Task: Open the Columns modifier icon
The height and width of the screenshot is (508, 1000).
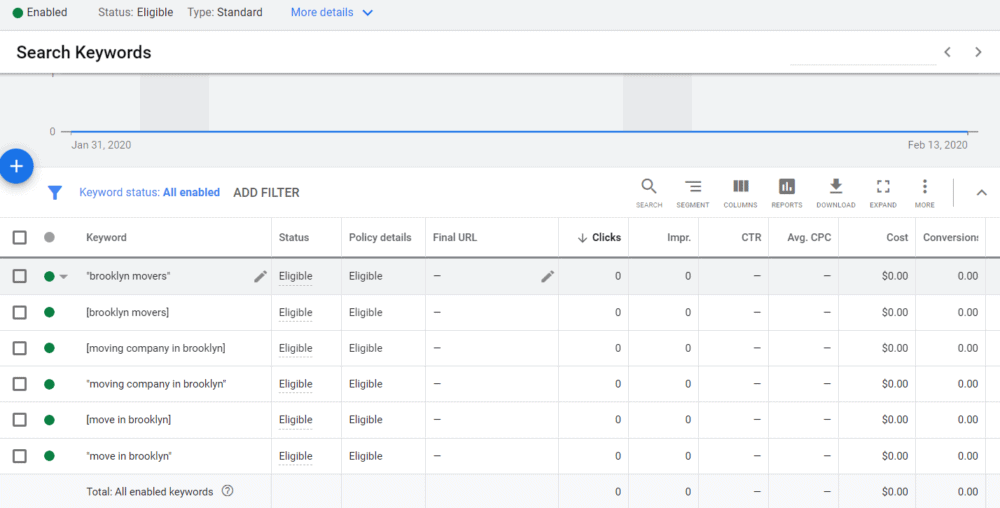Action: 740,187
